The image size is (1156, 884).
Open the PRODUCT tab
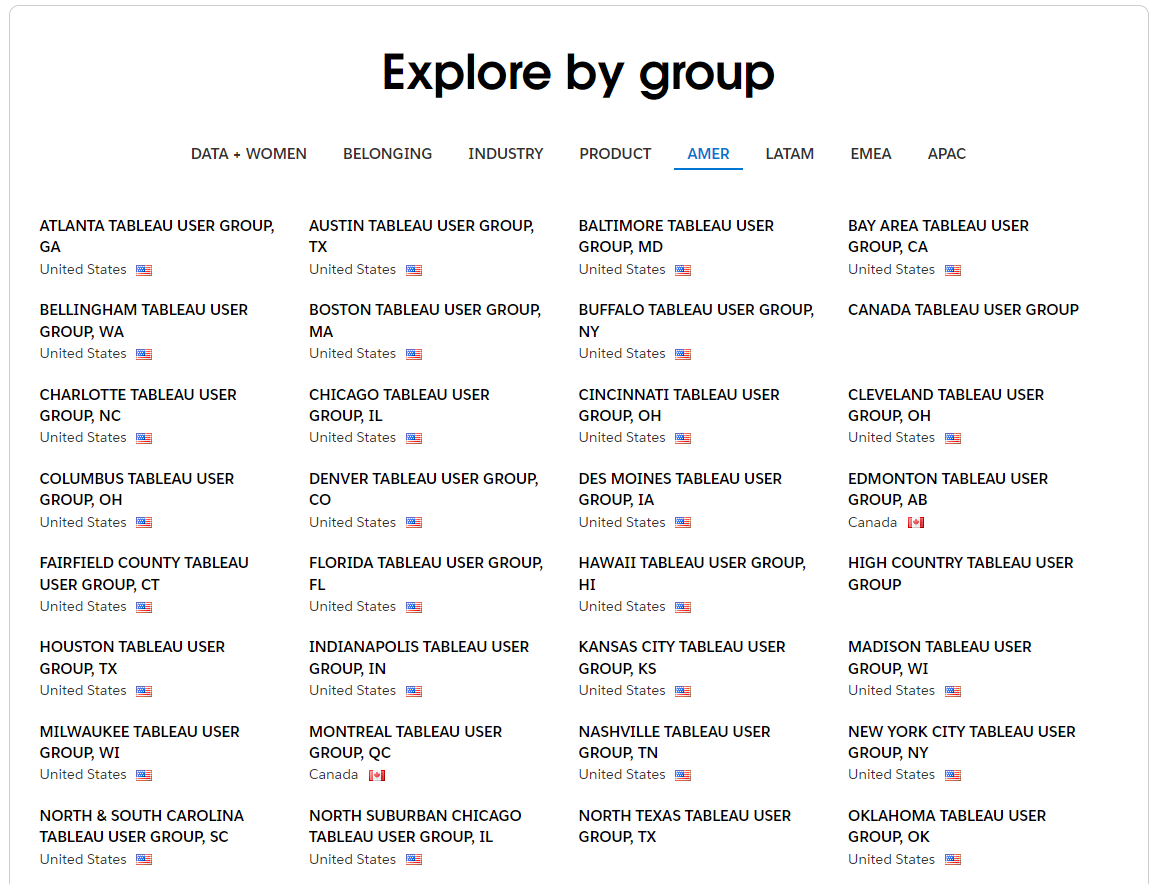pos(615,154)
